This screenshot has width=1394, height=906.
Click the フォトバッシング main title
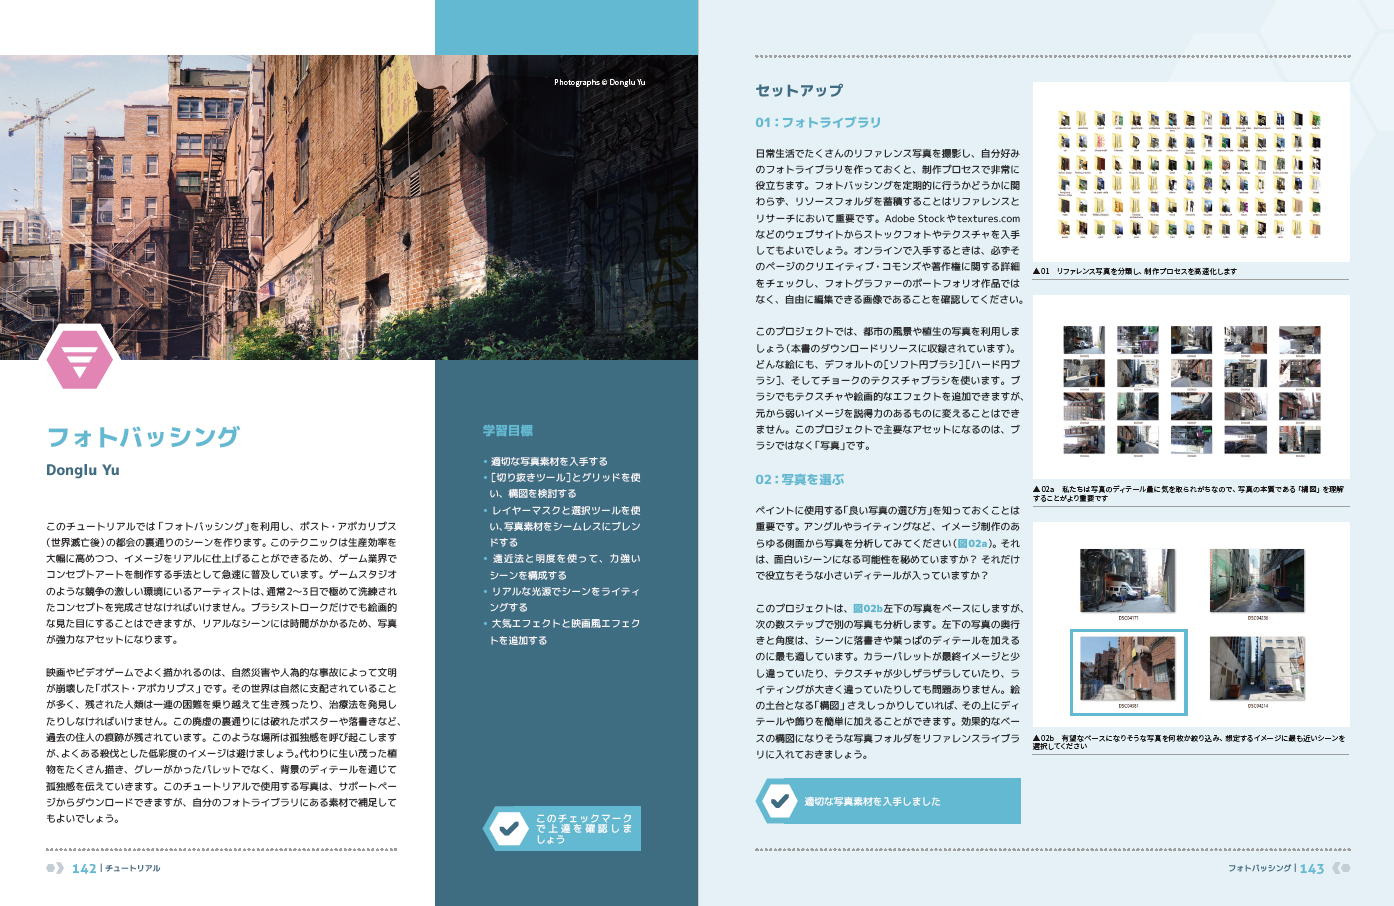pos(143,437)
